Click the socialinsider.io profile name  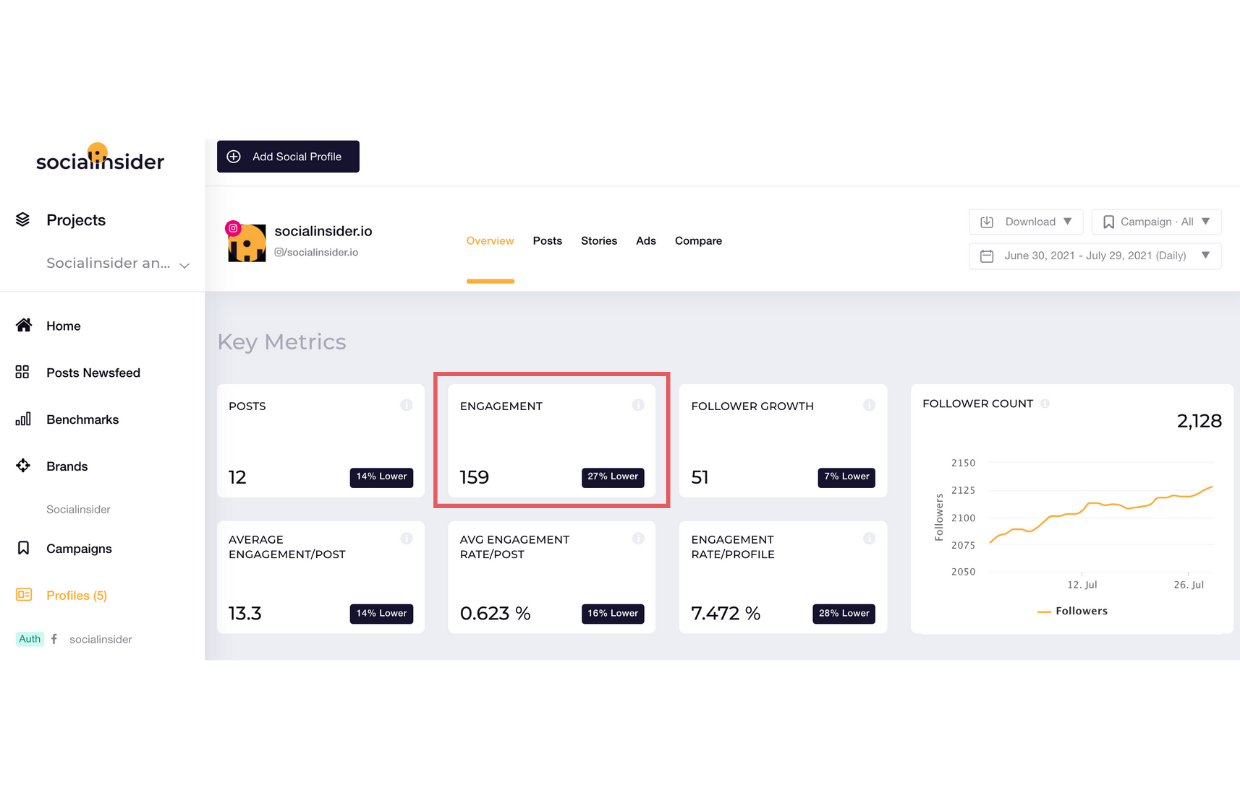click(x=323, y=231)
